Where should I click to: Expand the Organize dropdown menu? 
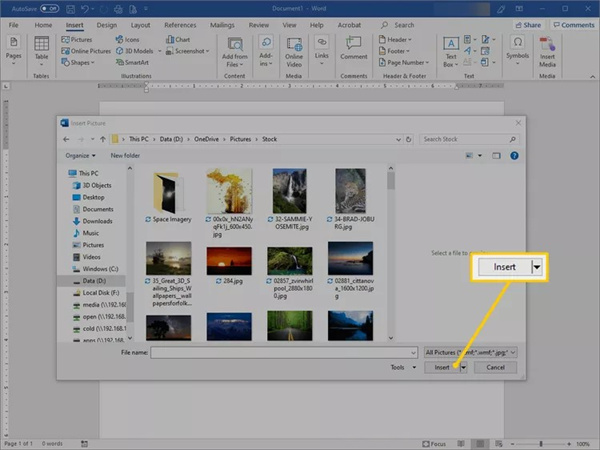coord(81,156)
